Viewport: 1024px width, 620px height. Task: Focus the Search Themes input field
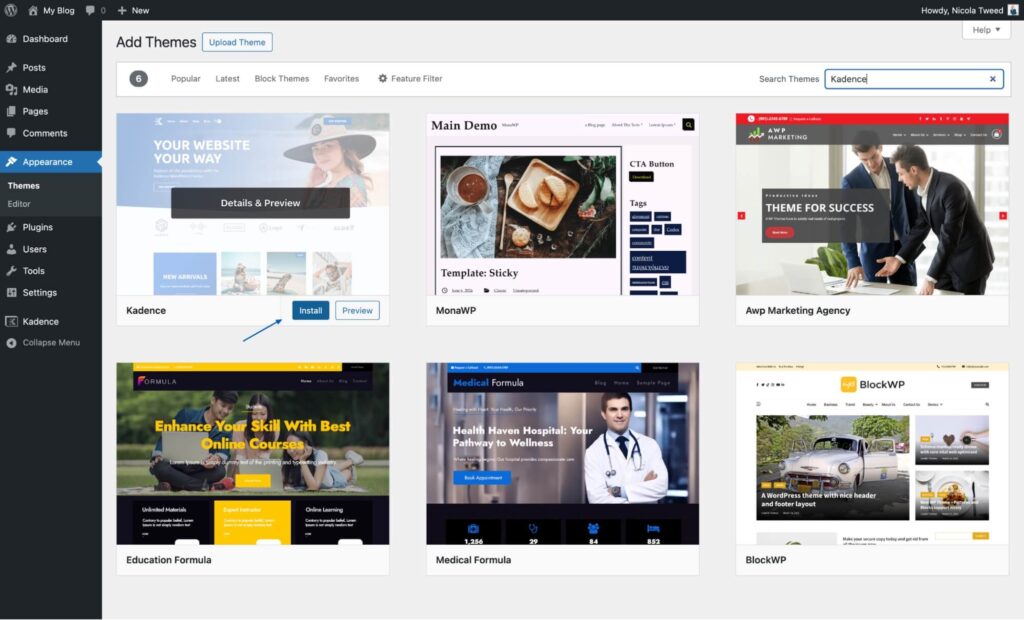coord(905,79)
